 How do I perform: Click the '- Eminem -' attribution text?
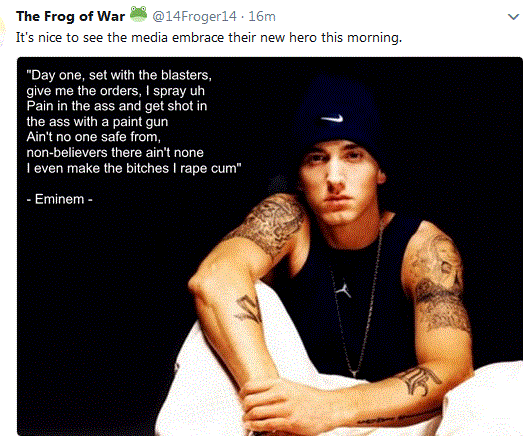pyautogui.click(x=59, y=199)
